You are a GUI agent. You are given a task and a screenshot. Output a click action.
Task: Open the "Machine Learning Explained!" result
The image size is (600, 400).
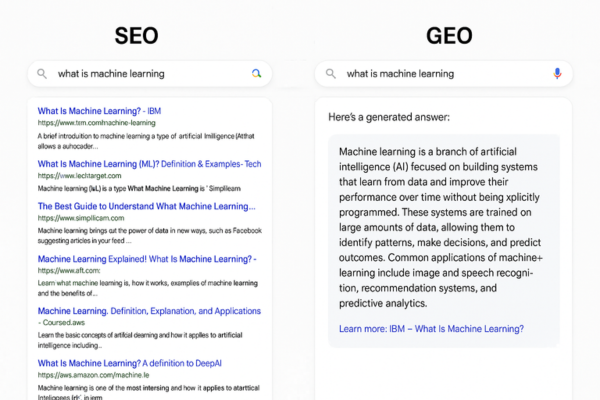click(147, 258)
